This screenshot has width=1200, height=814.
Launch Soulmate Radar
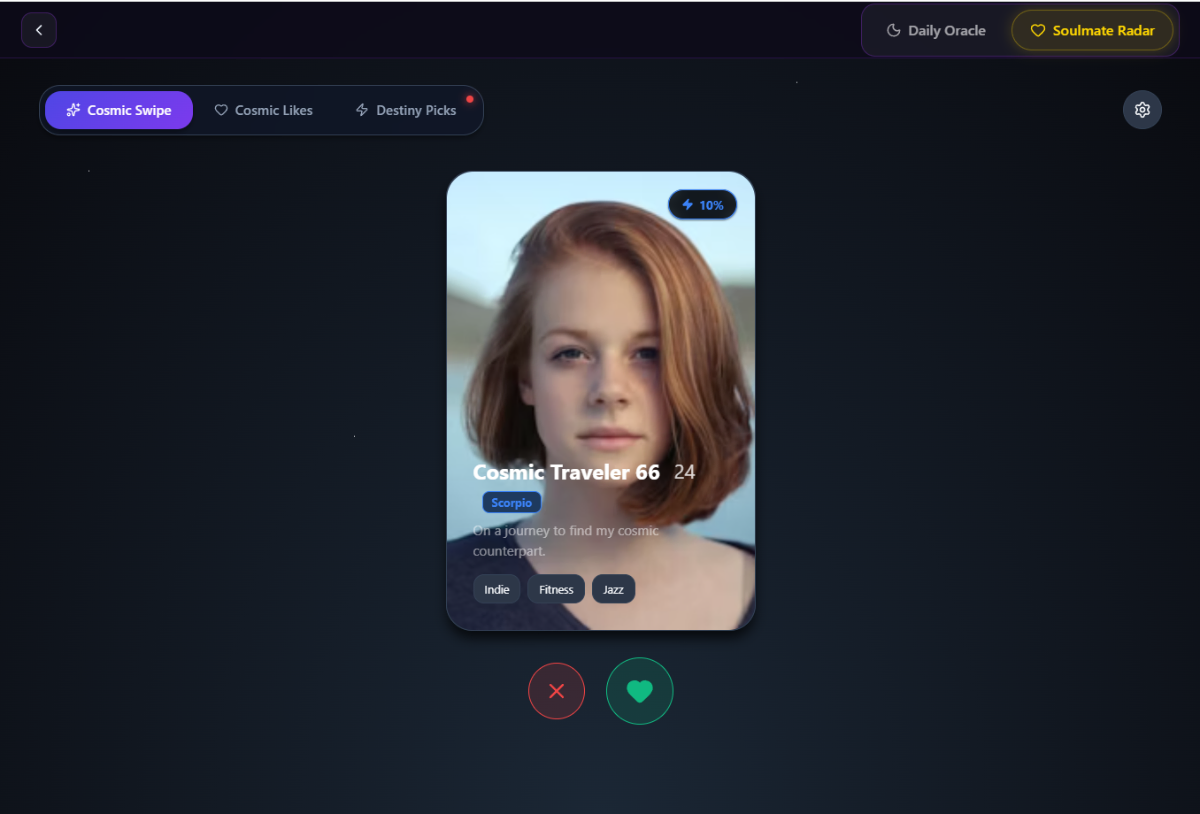pos(1093,30)
